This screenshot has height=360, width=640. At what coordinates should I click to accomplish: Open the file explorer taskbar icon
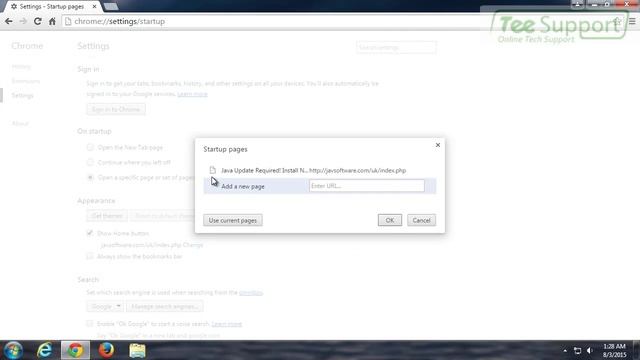click(137, 350)
